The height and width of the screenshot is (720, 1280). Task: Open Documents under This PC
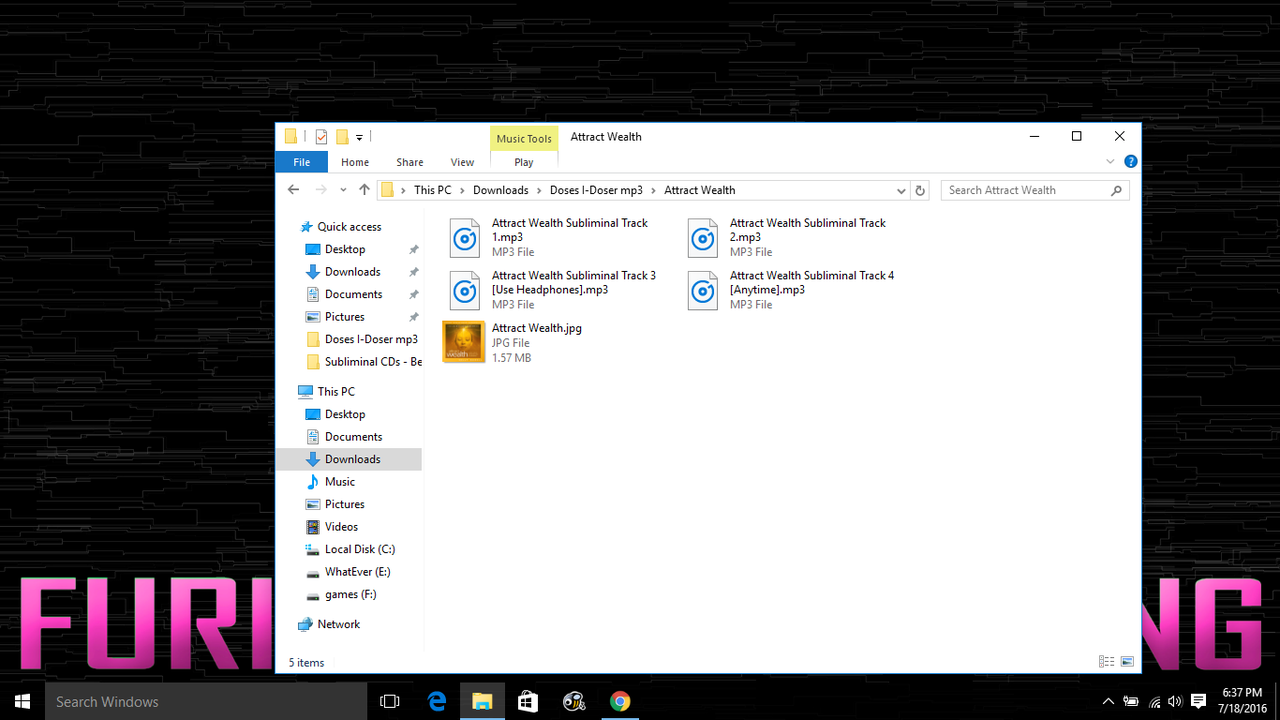coord(353,437)
